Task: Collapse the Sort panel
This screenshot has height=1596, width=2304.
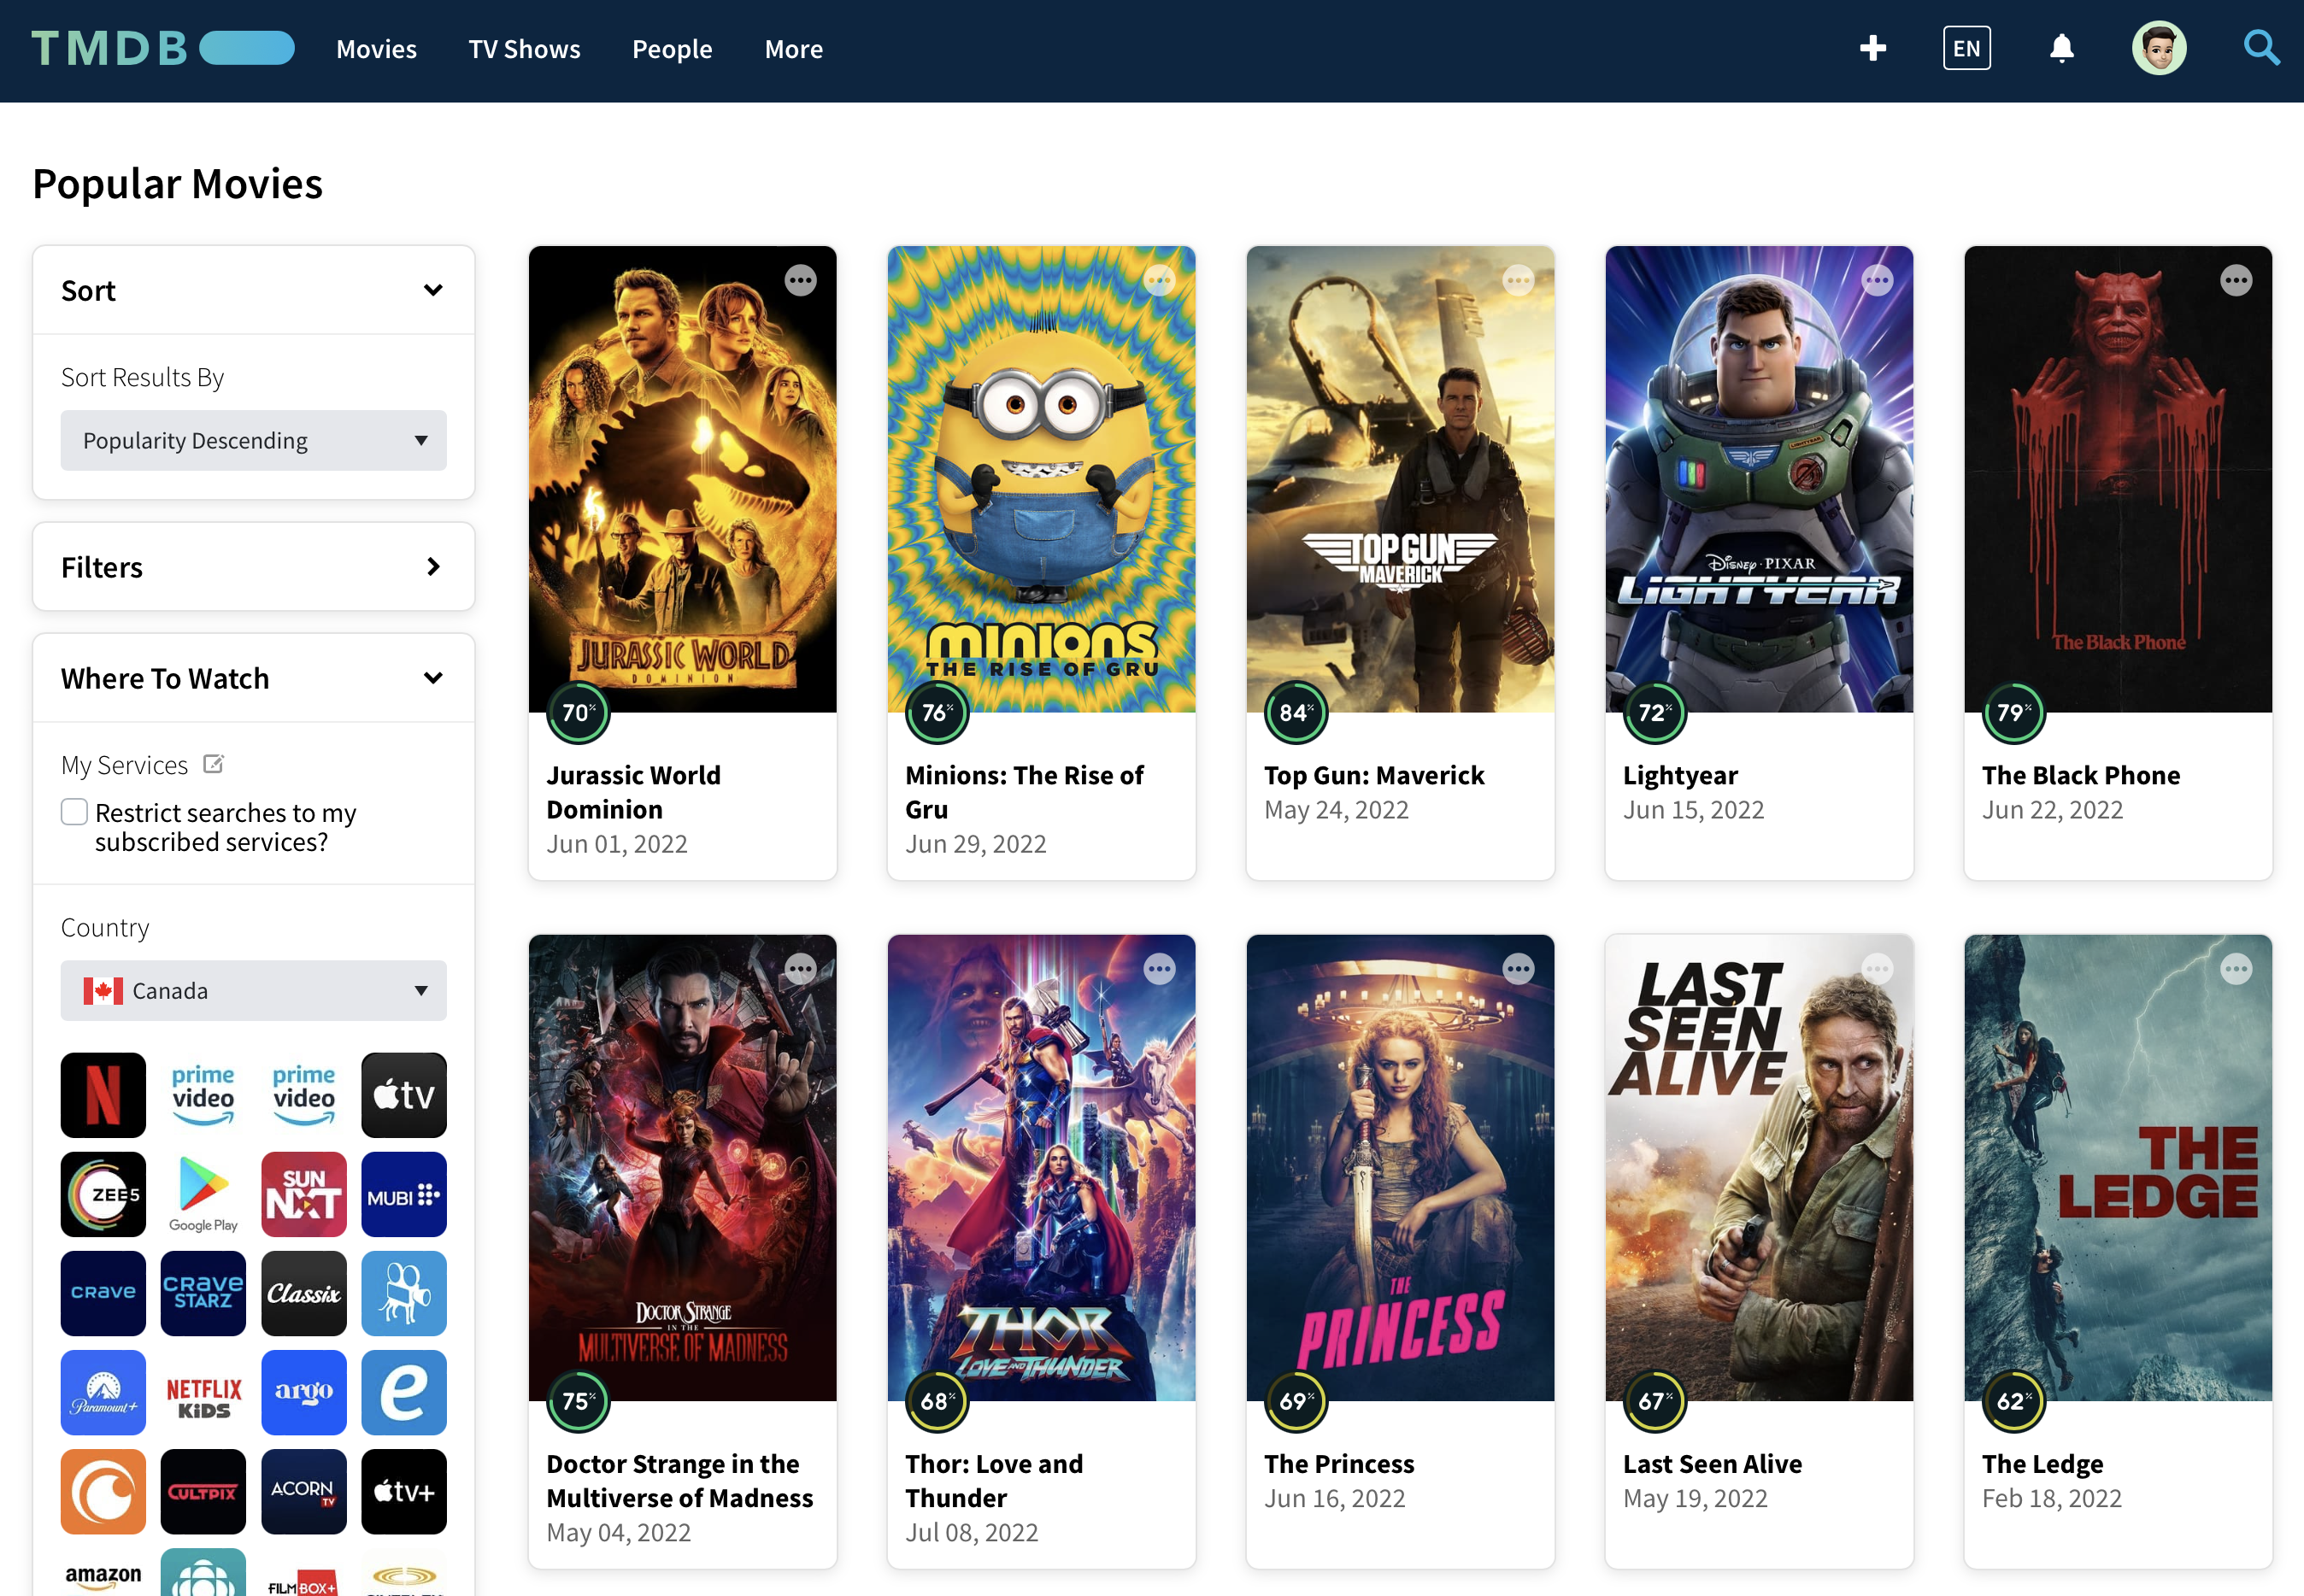Action: point(253,290)
